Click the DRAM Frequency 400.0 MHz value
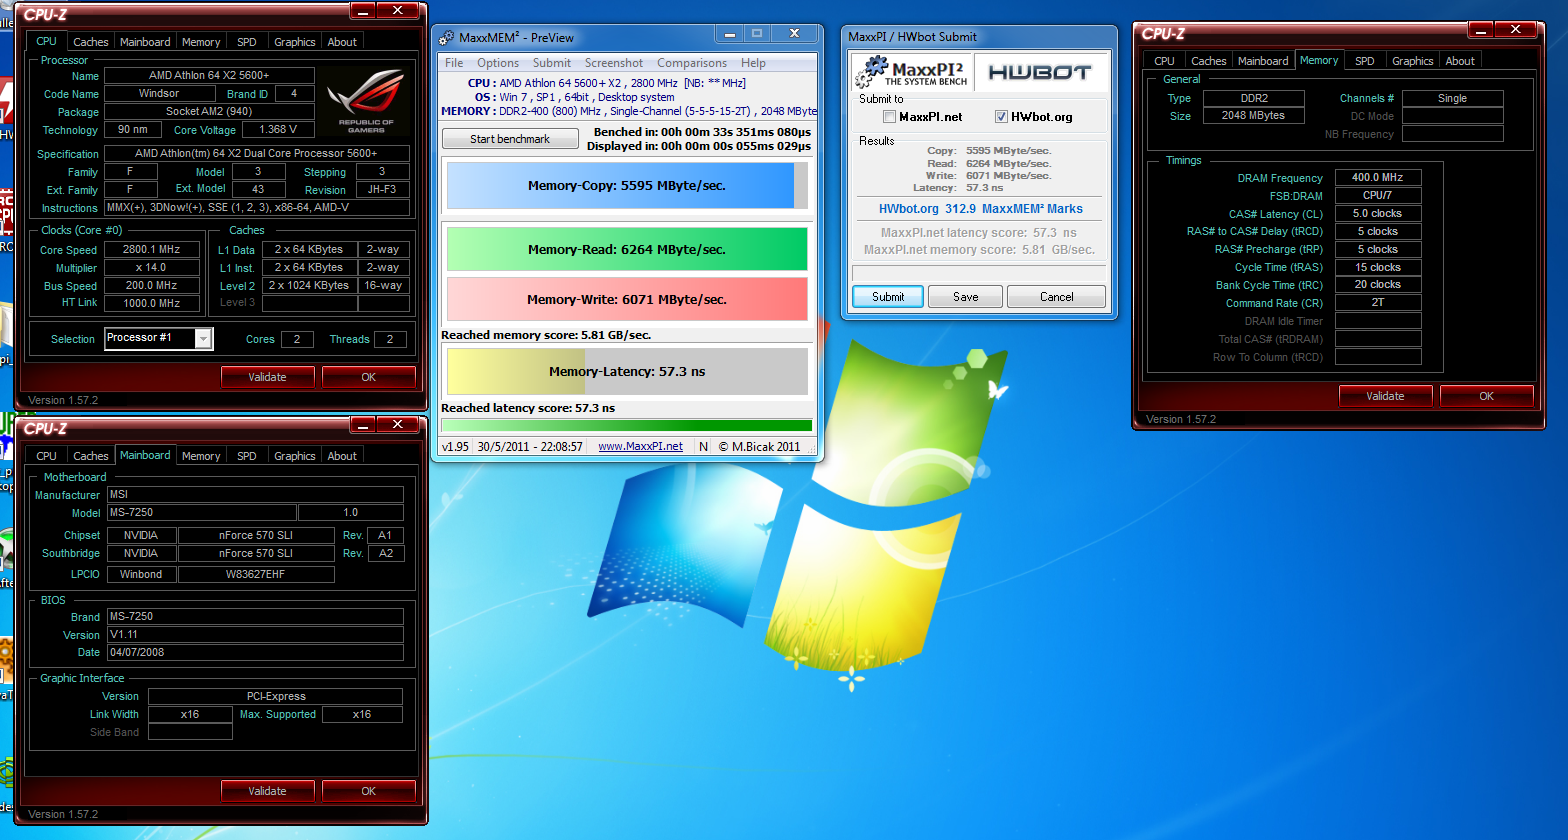1568x840 pixels. (1378, 178)
